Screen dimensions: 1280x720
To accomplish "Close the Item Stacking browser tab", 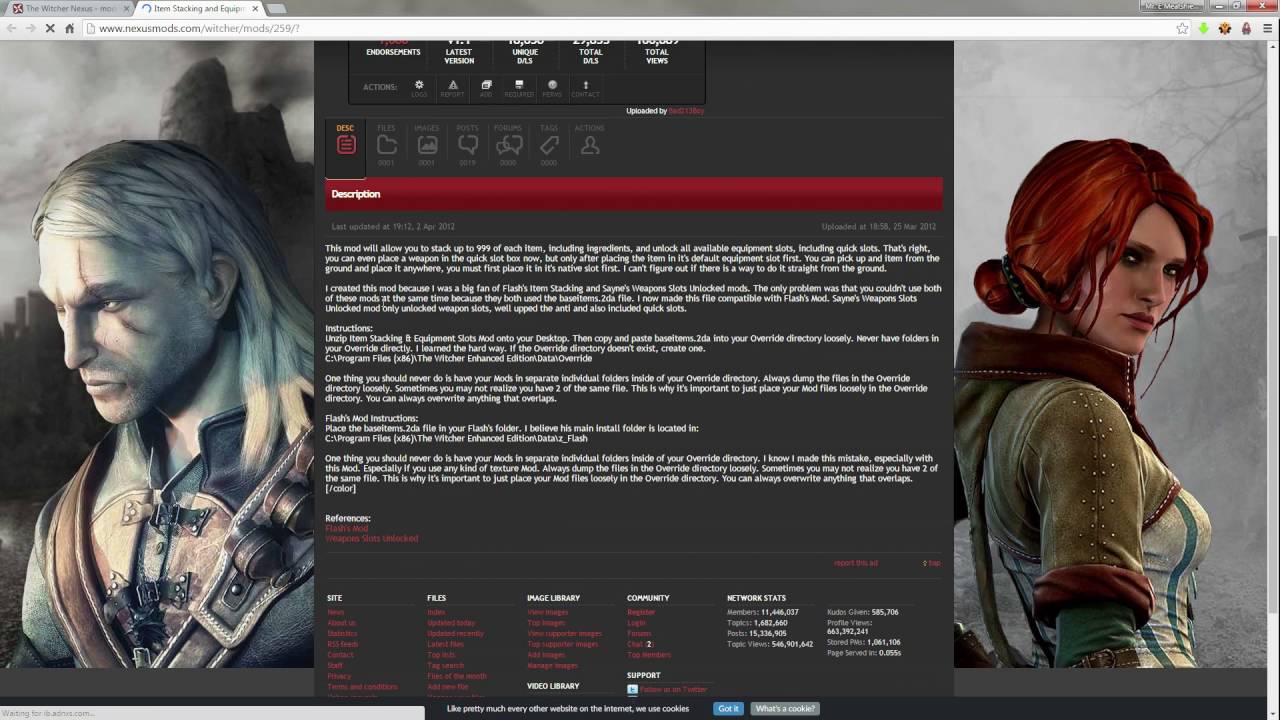I will (x=255, y=8).
